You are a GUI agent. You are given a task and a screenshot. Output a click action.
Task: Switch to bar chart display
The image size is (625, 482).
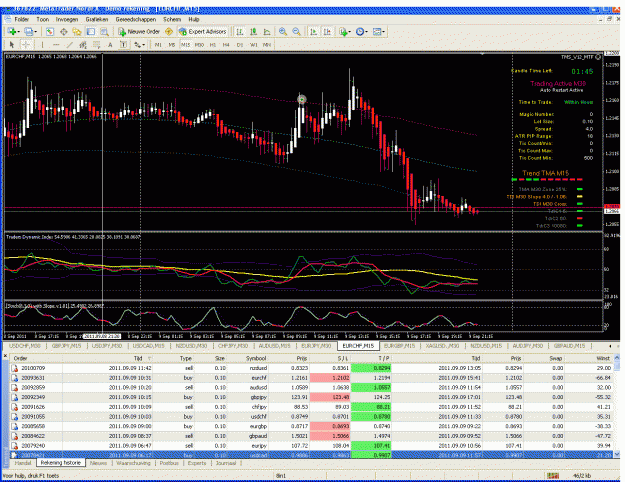click(x=240, y=31)
